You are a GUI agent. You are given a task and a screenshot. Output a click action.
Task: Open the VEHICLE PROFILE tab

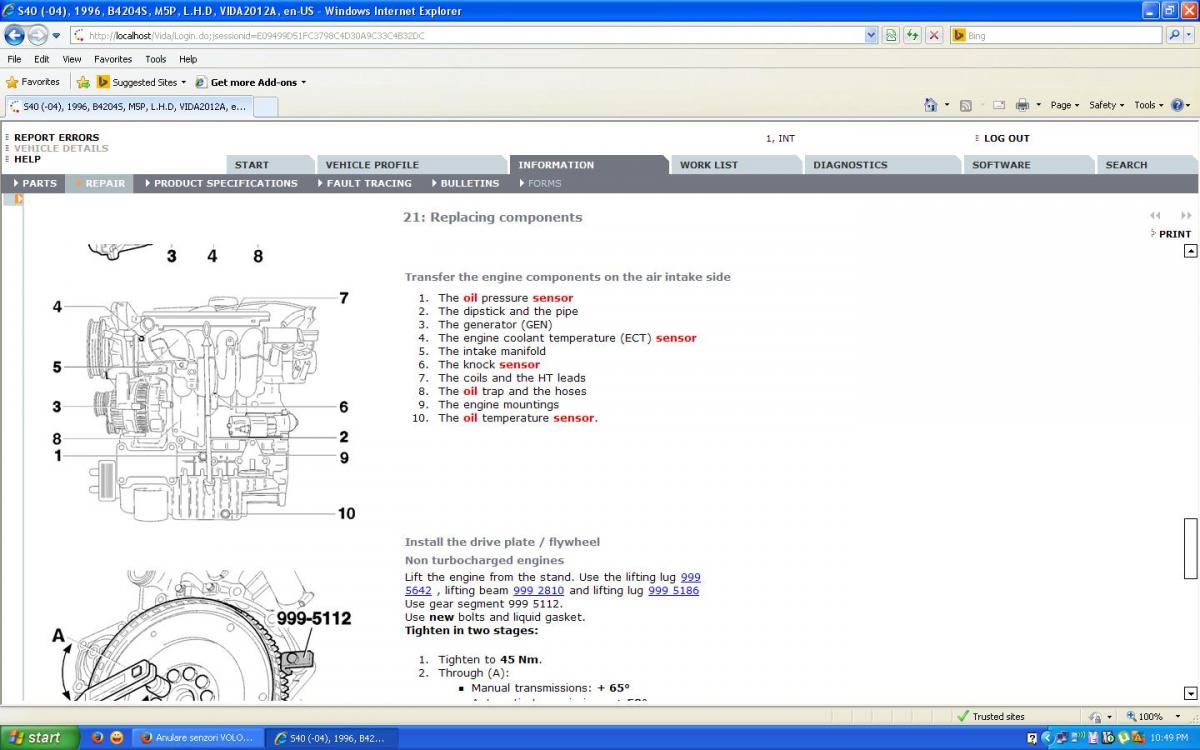[372, 165]
